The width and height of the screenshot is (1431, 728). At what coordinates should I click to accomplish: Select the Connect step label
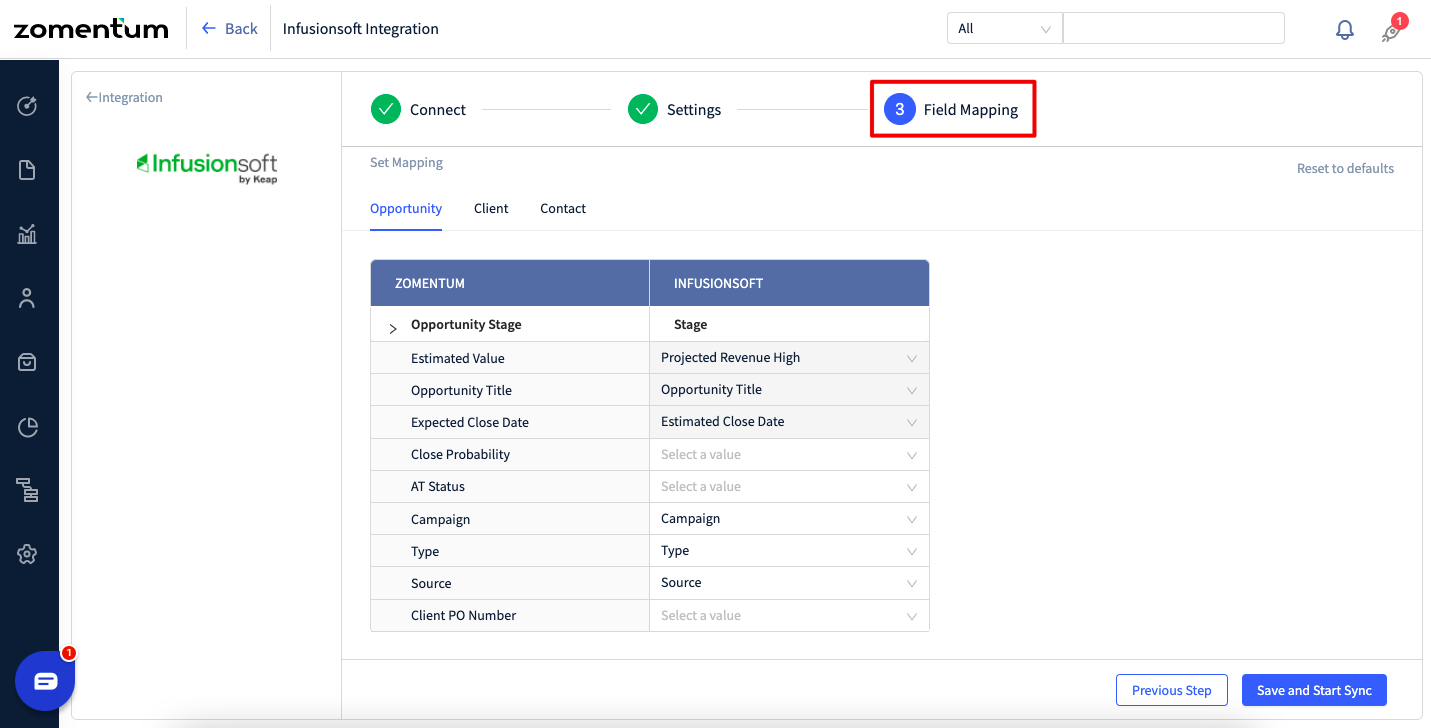438,110
